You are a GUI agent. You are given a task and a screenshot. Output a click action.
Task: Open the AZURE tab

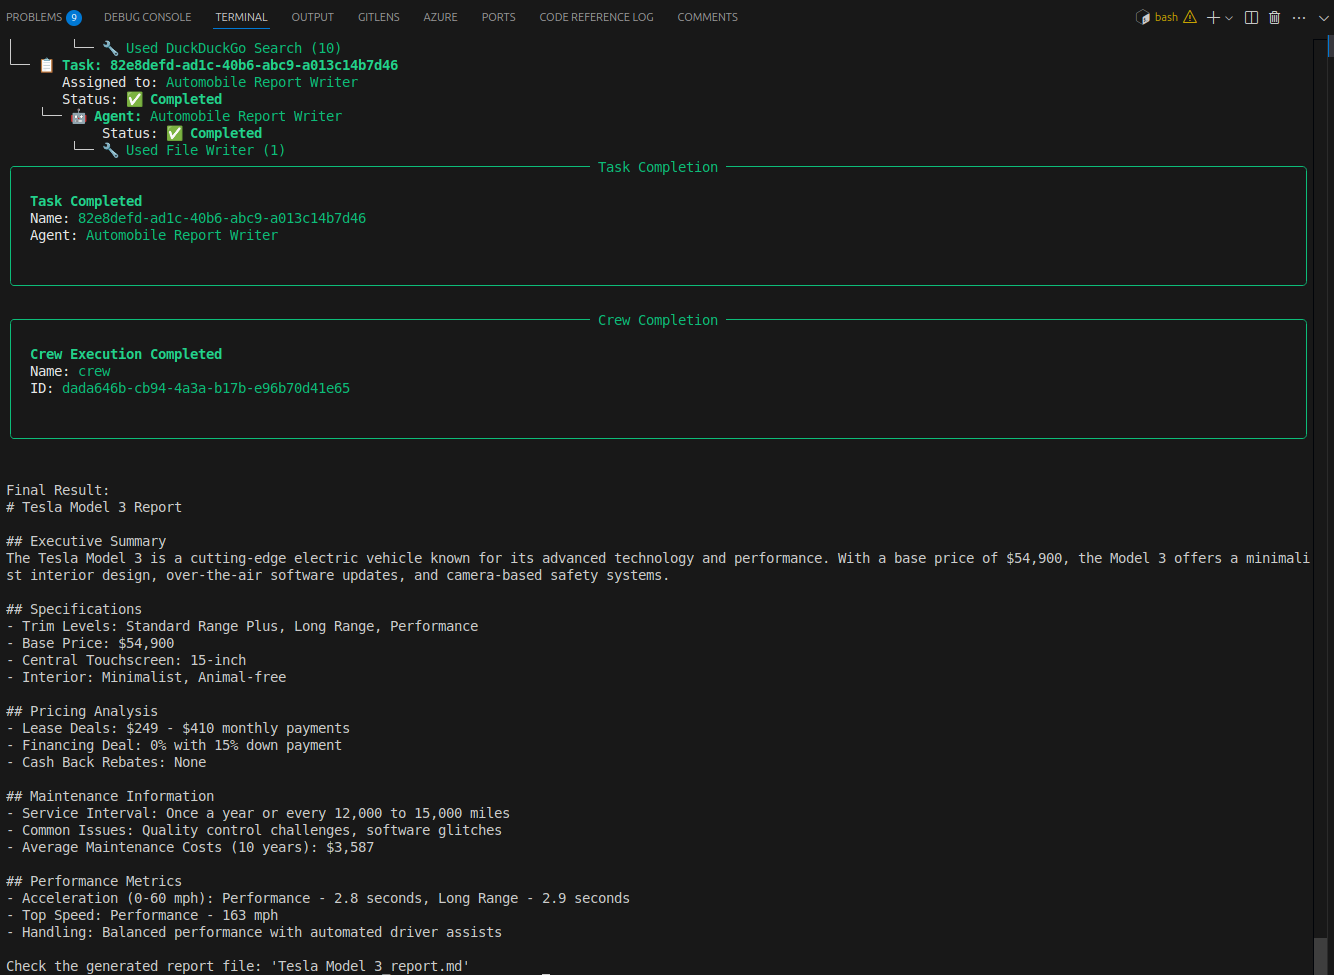(x=441, y=17)
